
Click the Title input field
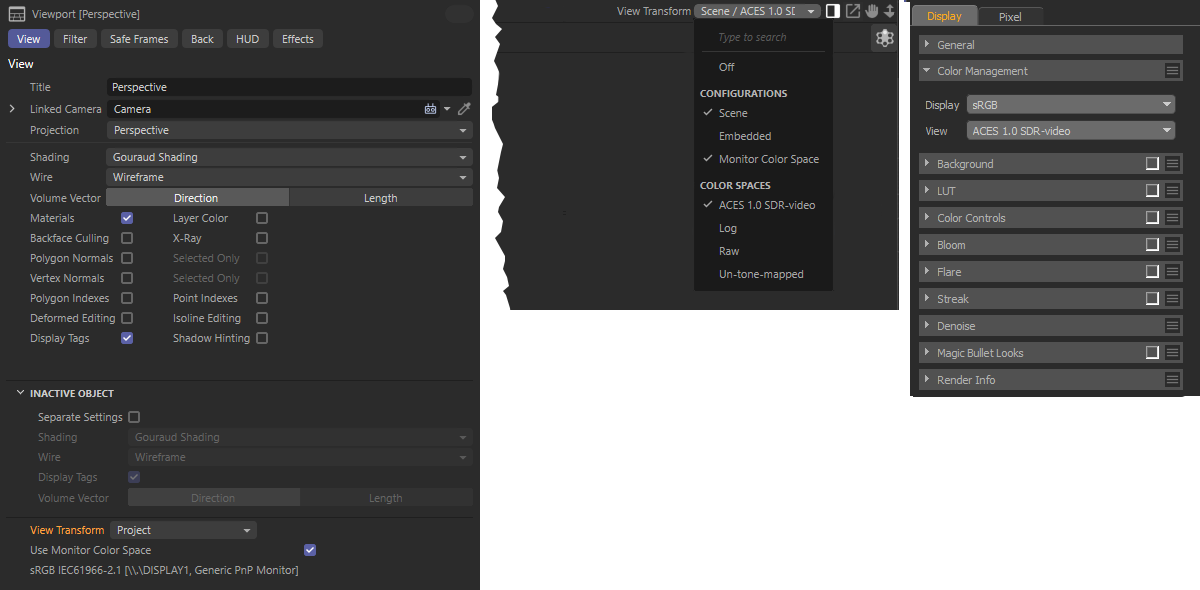tap(288, 88)
